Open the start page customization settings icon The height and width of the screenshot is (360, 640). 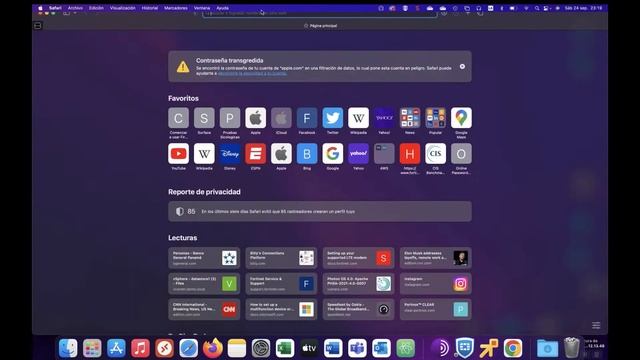(596, 325)
